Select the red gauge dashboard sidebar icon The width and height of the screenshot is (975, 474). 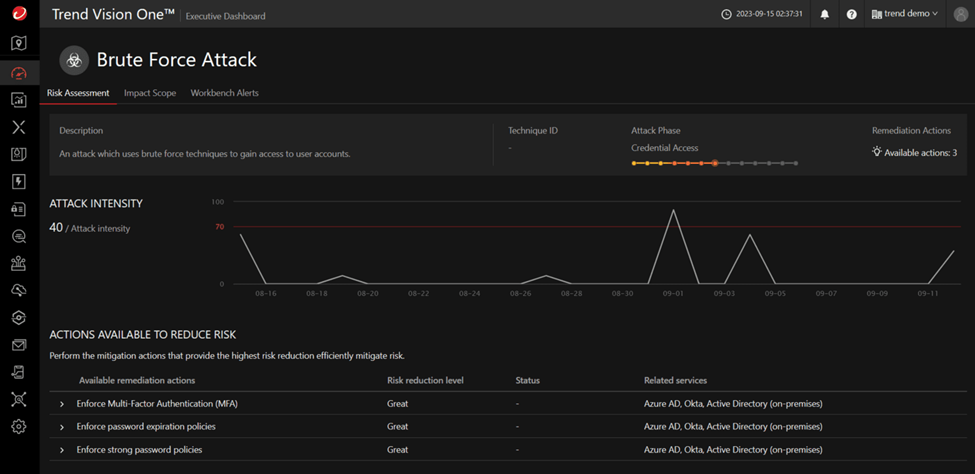[x=19, y=73]
